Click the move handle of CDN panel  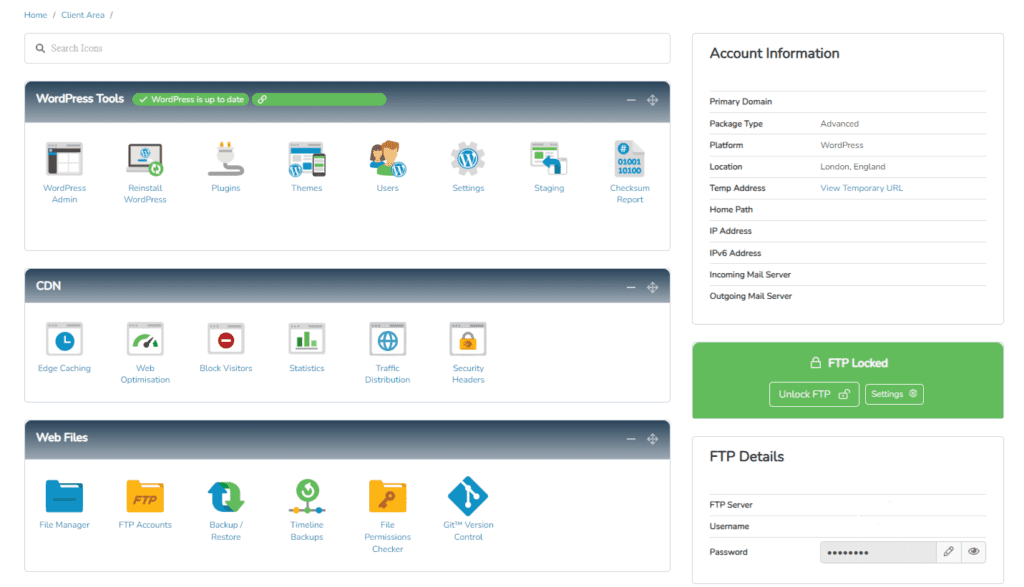coord(652,287)
